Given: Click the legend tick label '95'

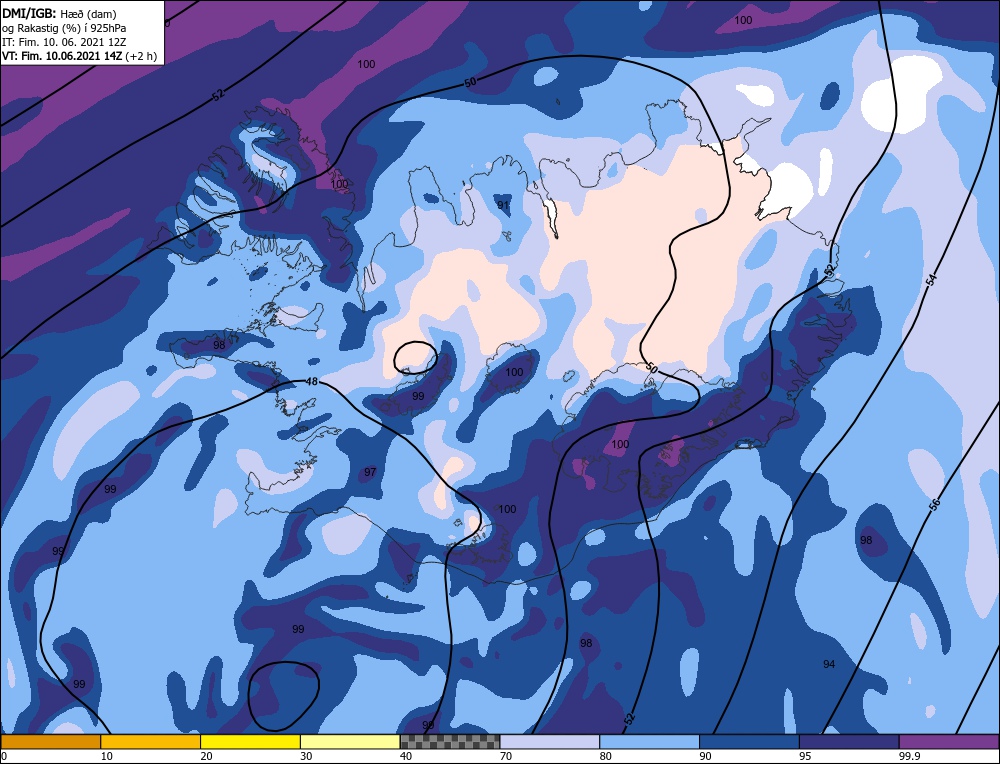Looking at the screenshot, I should click(805, 756).
